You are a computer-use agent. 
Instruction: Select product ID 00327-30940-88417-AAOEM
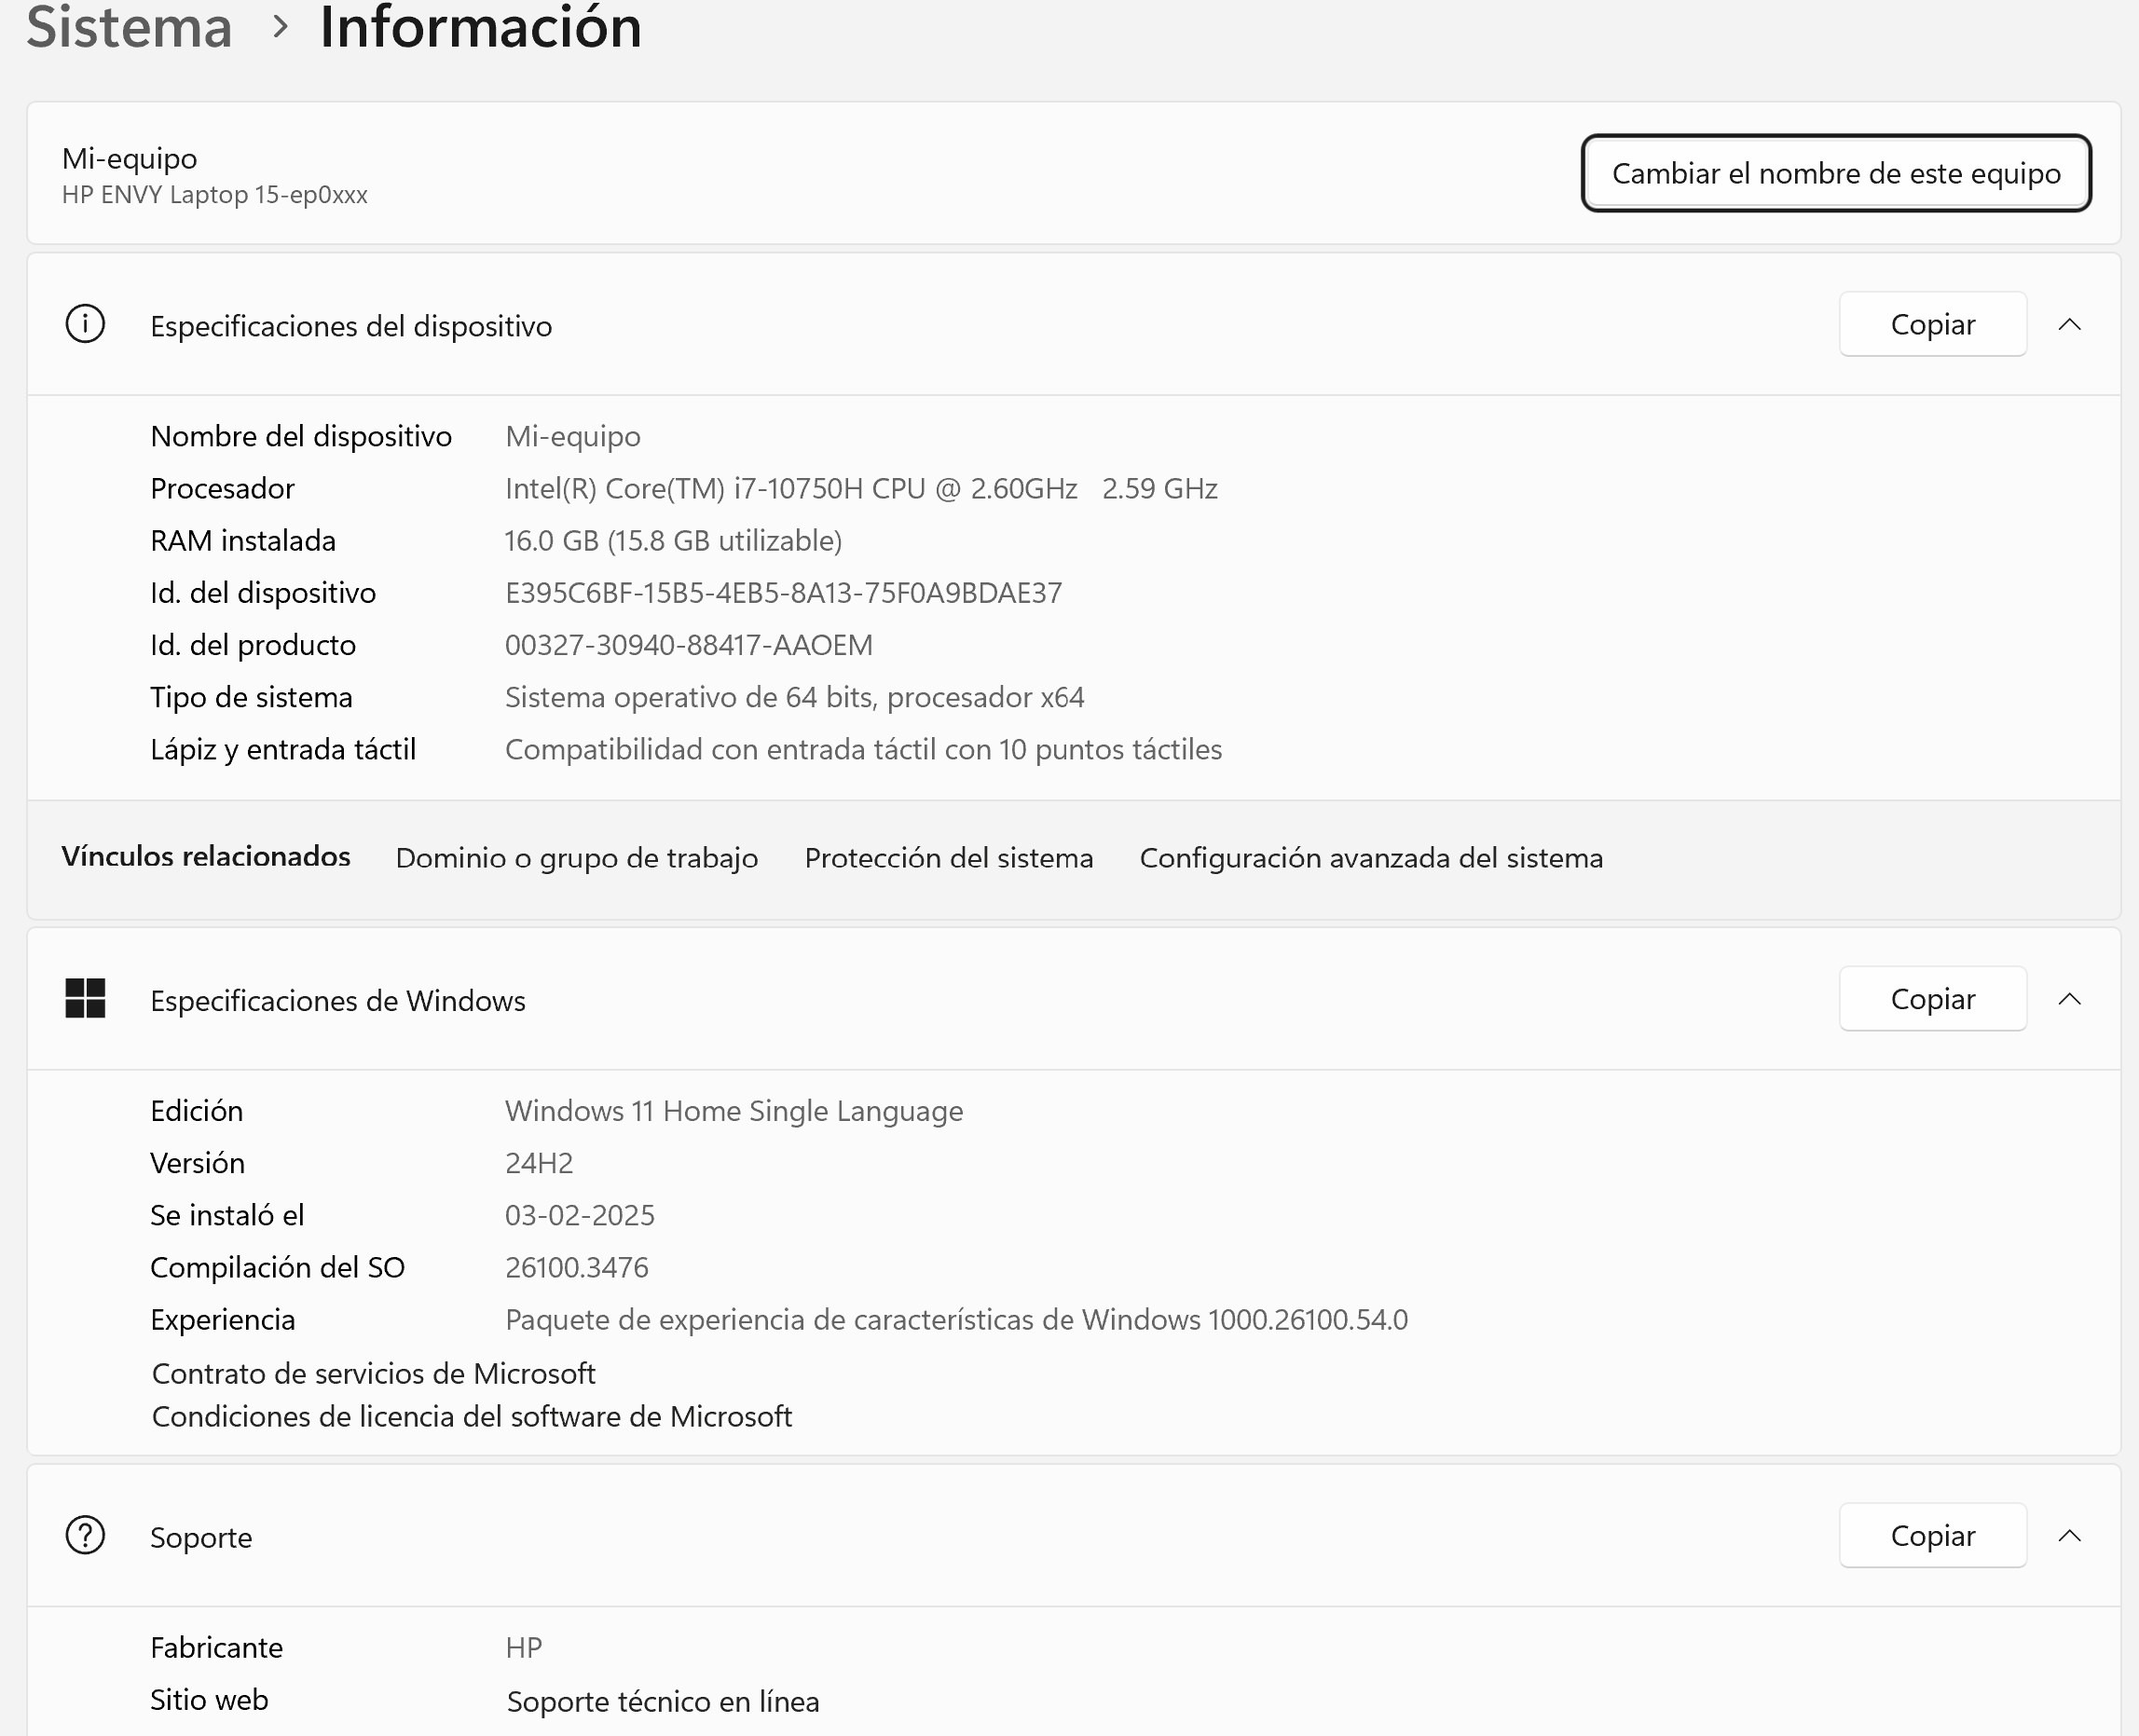(x=689, y=645)
